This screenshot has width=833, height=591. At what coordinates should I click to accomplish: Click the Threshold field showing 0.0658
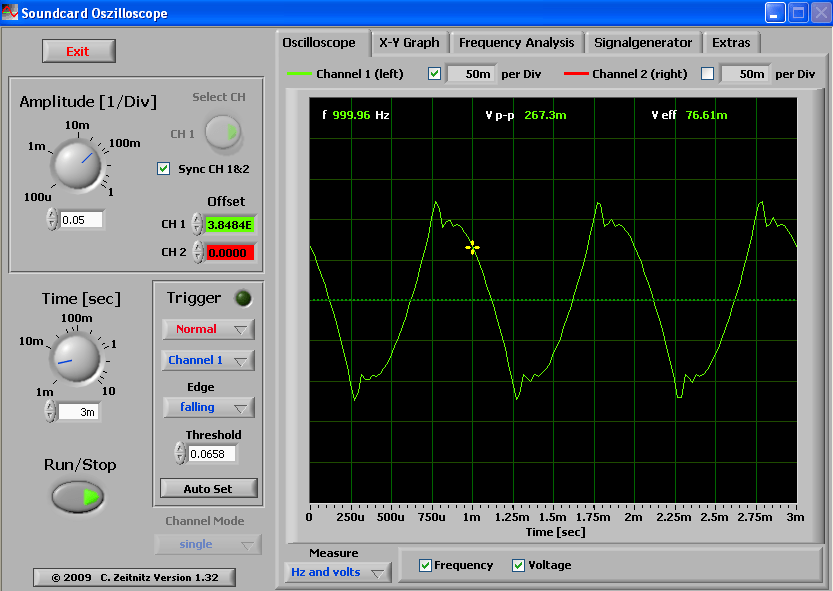[x=211, y=454]
